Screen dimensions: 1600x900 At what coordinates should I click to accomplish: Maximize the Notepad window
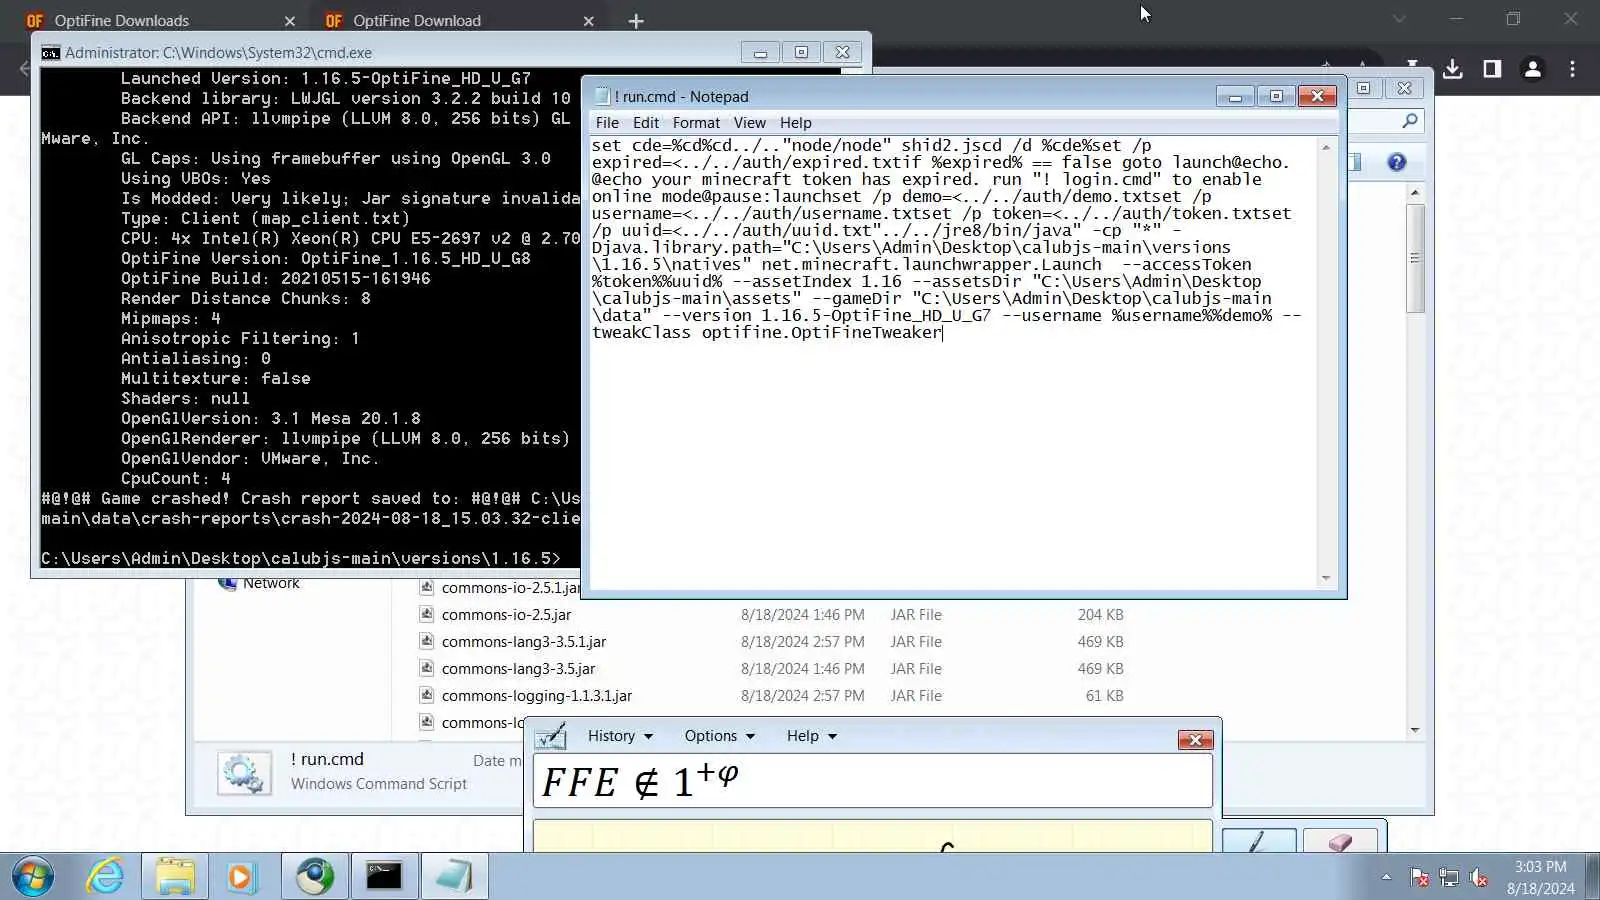pyautogui.click(x=1276, y=96)
